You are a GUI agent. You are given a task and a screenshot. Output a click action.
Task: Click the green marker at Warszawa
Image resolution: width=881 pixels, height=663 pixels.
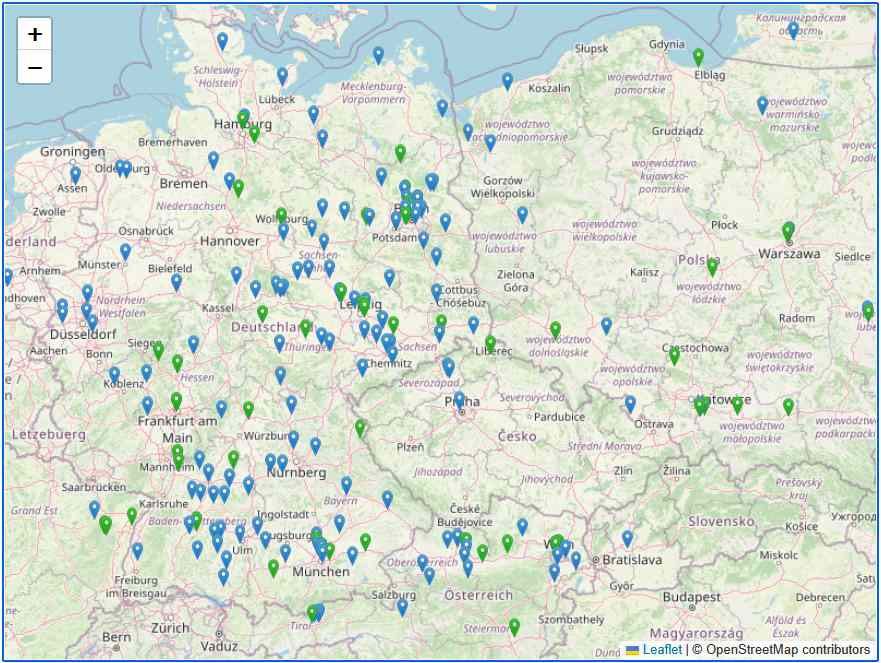pos(788,231)
